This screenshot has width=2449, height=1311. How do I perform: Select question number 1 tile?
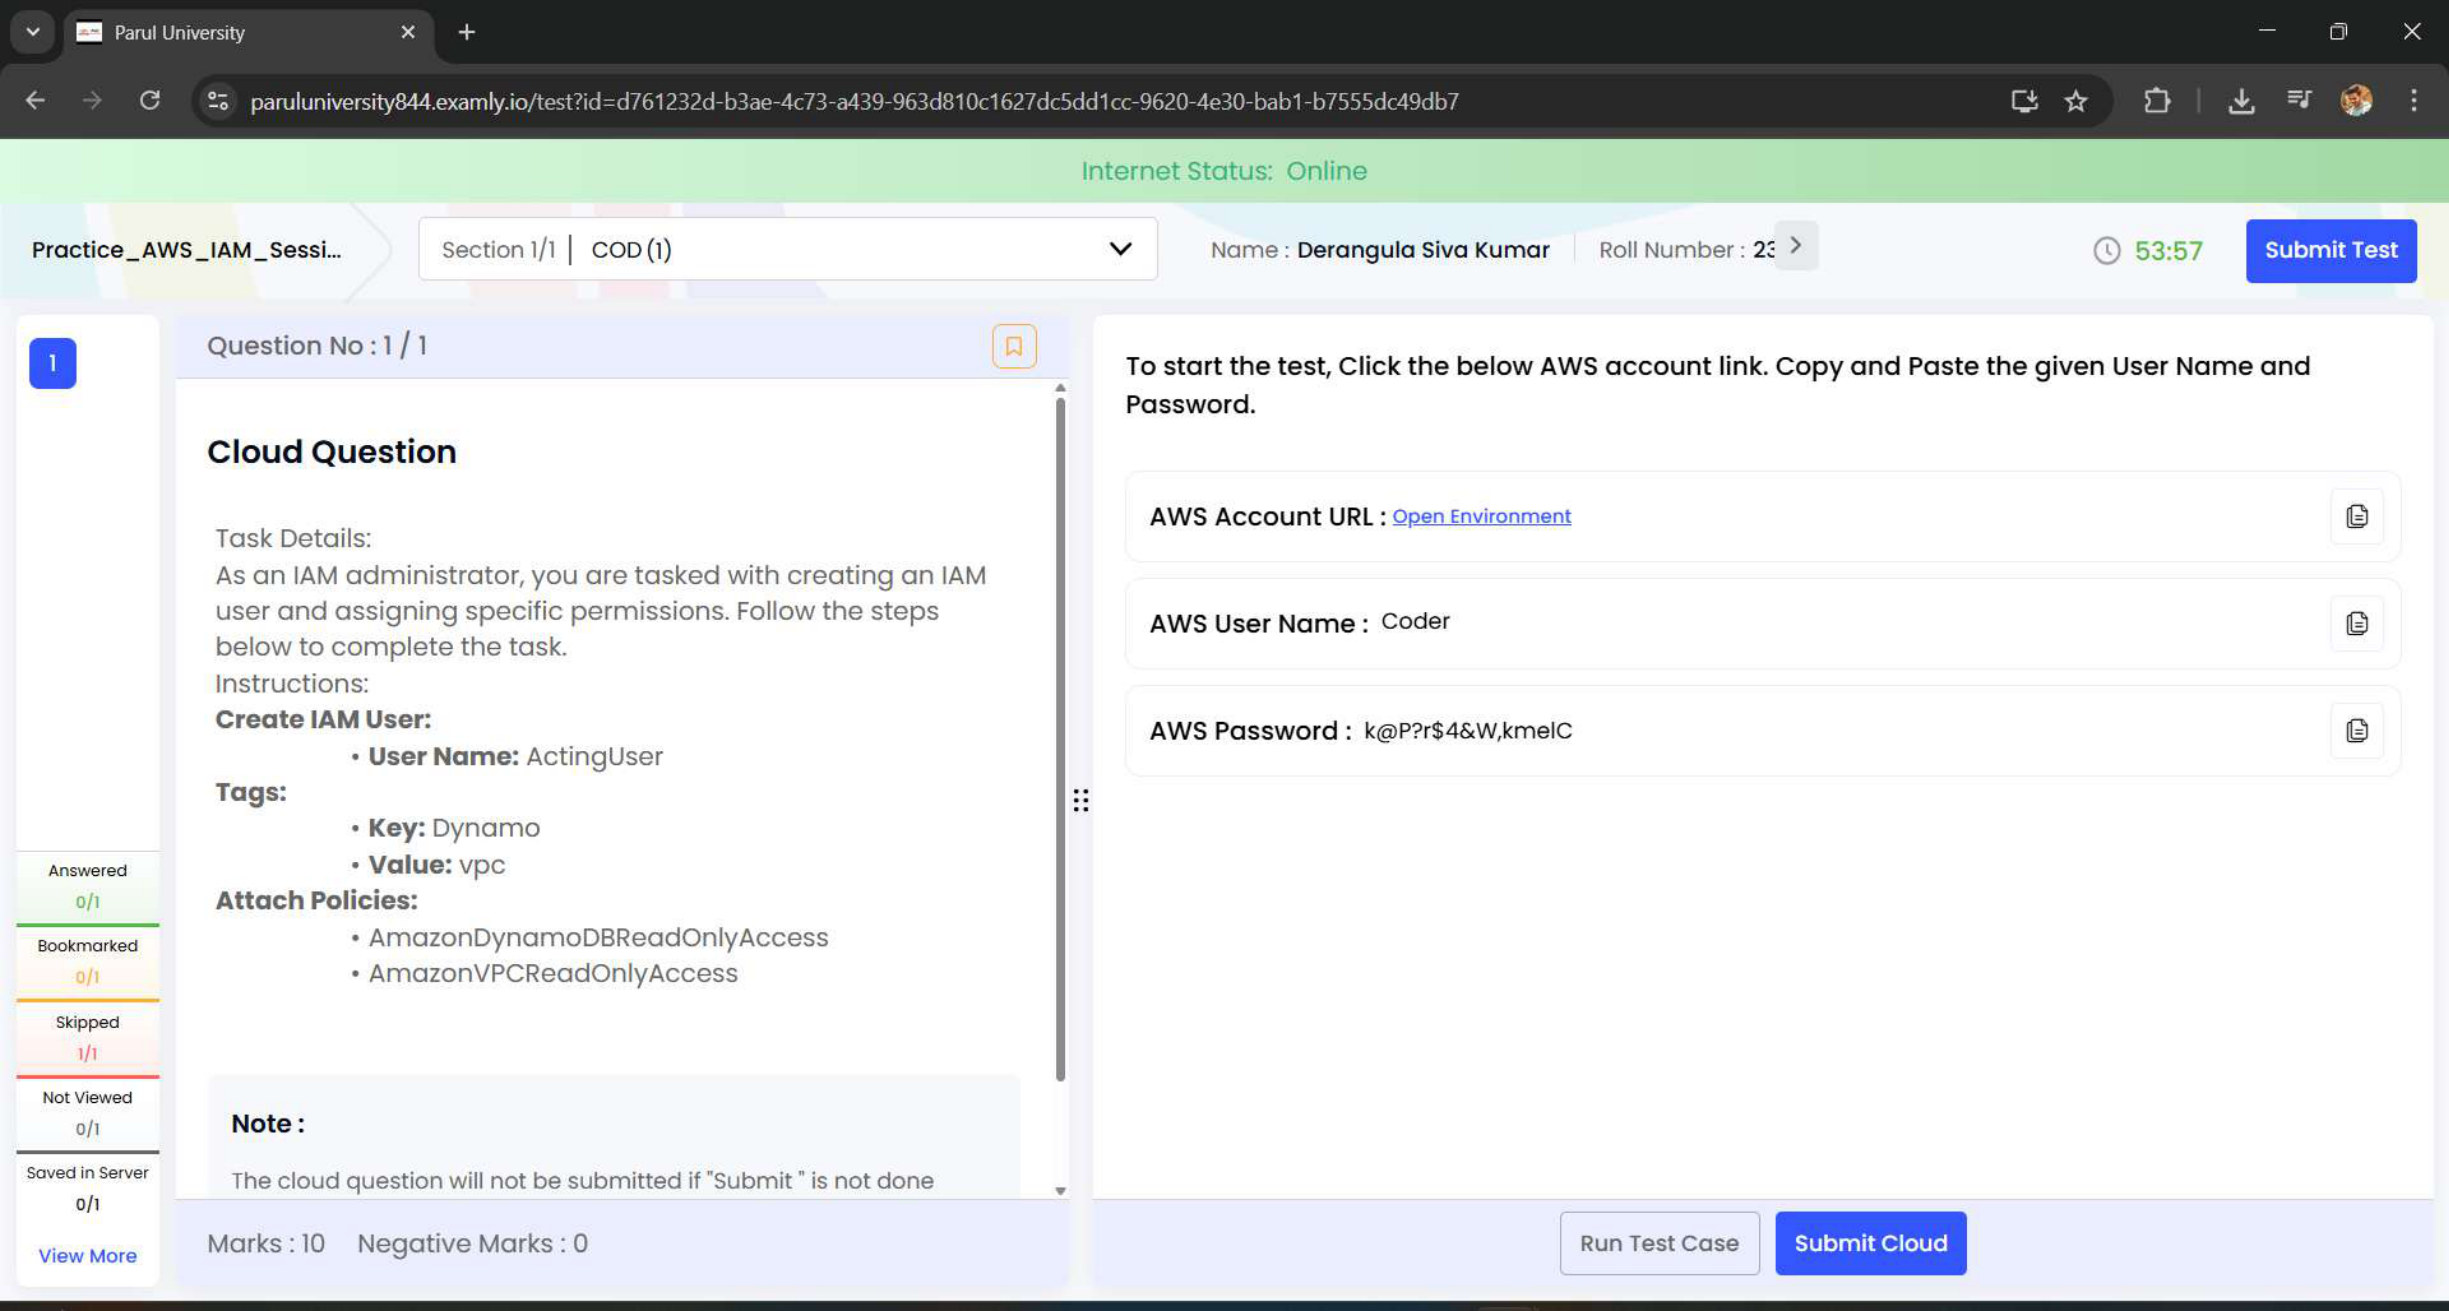[x=53, y=363]
